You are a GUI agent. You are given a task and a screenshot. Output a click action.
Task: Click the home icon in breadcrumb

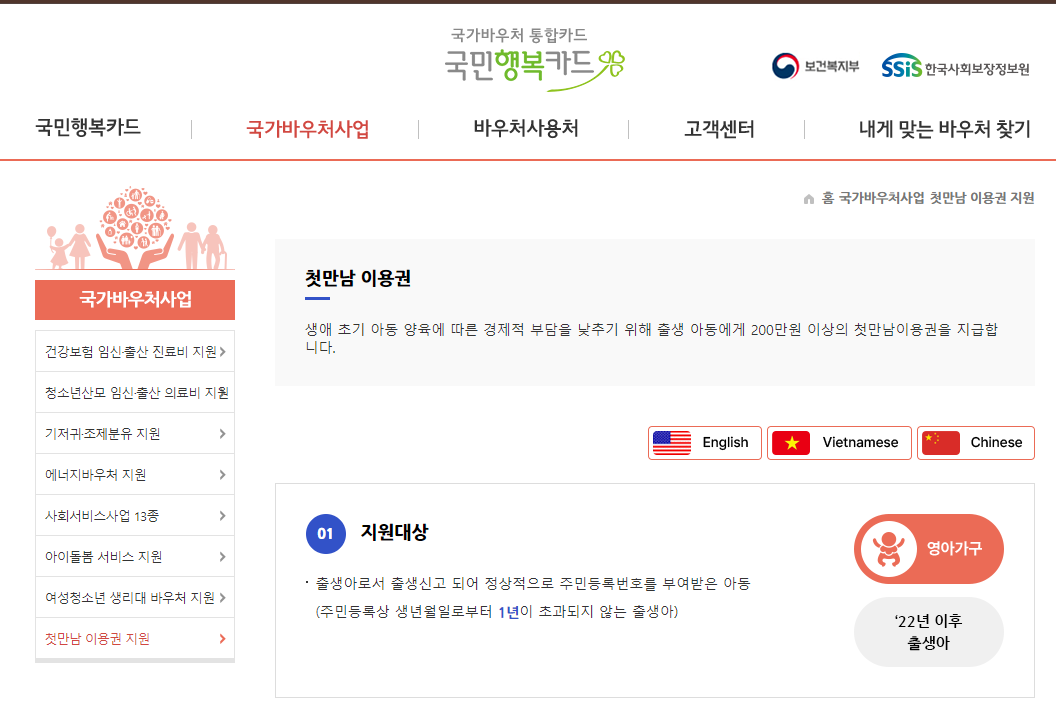click(x=809, y=199)
